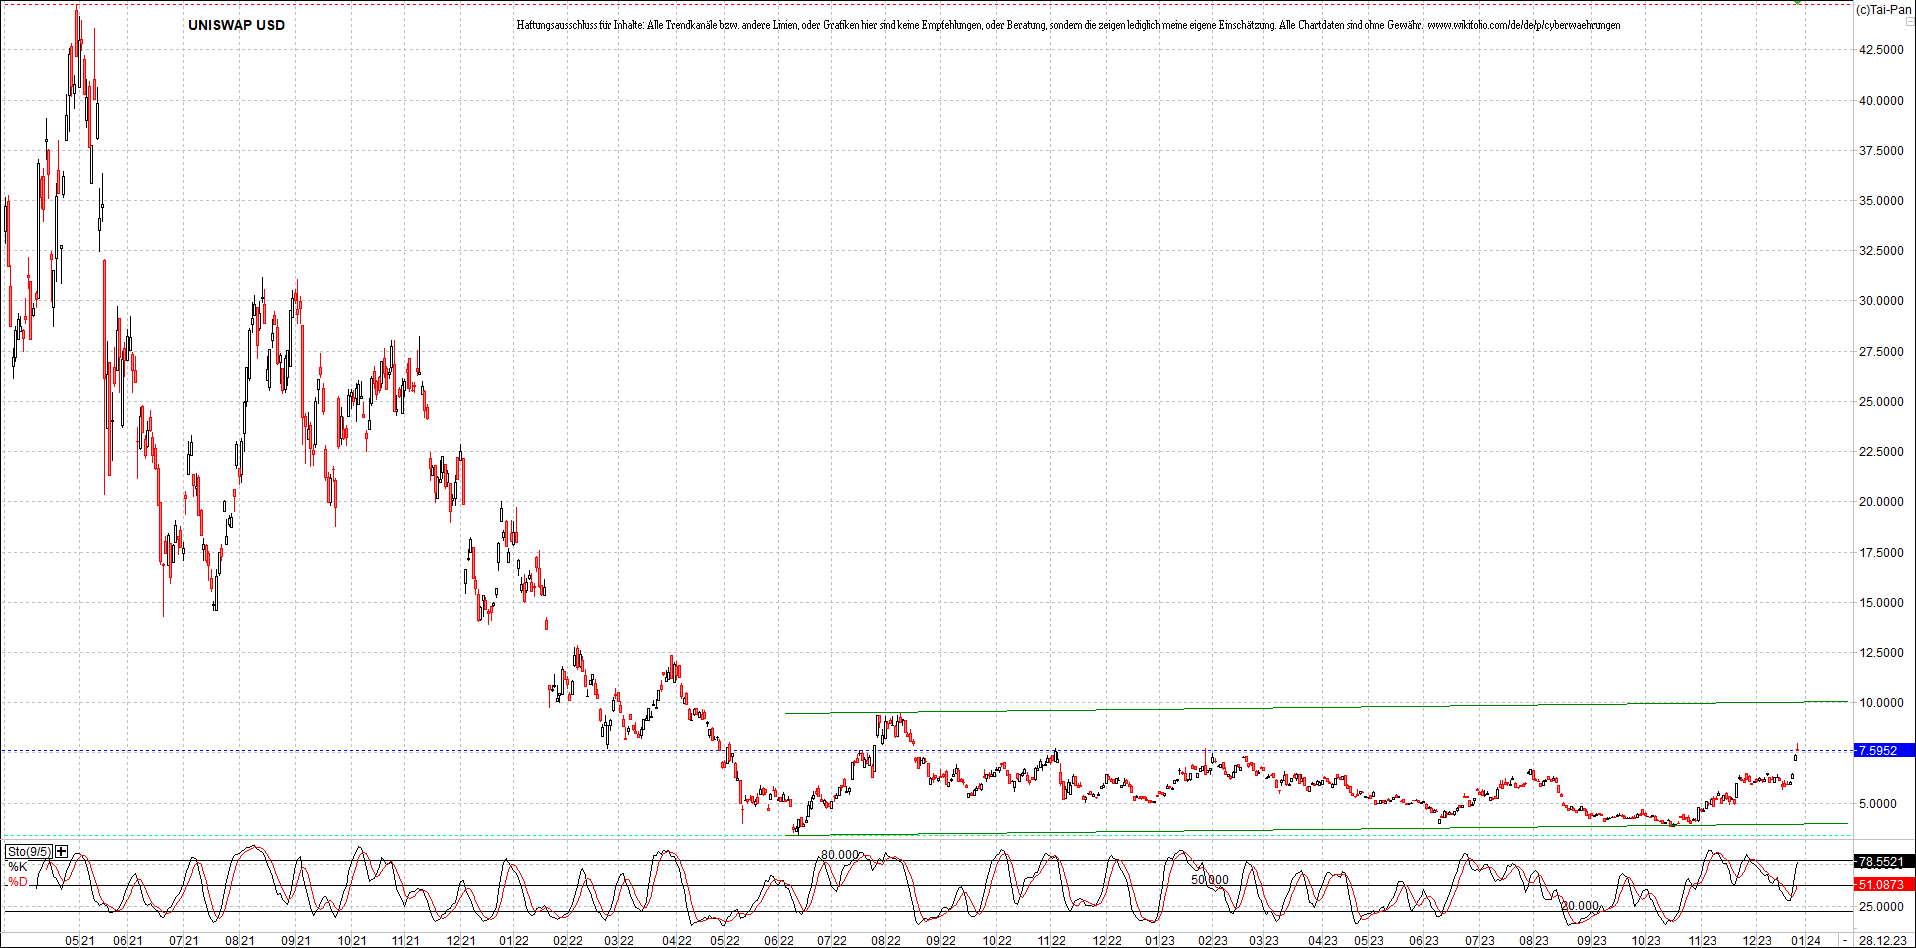
Task: Select the 20.000 stochastic level label
Action: tap(1580, 906)
